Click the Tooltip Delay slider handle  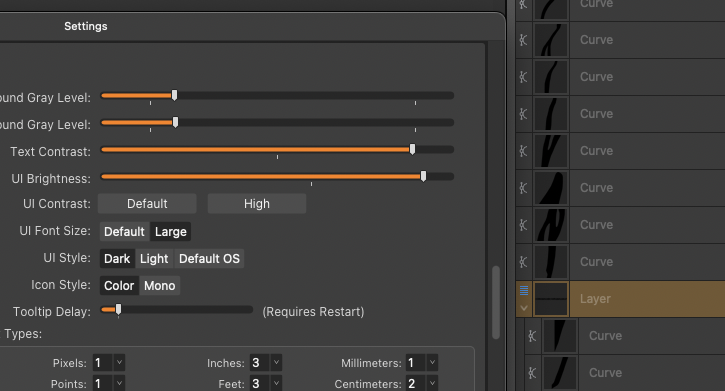(x=118, y=309)
